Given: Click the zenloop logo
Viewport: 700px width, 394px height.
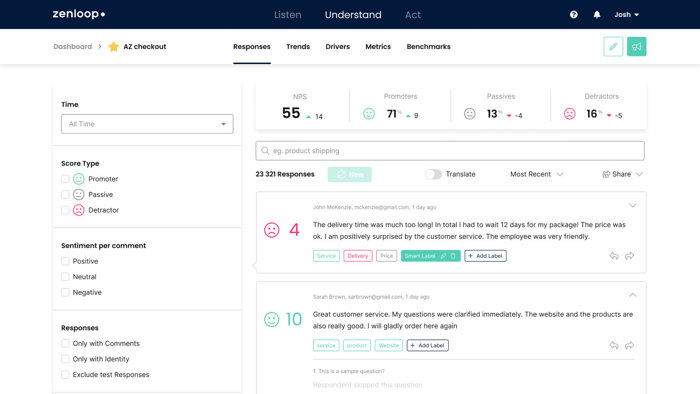Looking at the screenshot, I should point(79,14).
